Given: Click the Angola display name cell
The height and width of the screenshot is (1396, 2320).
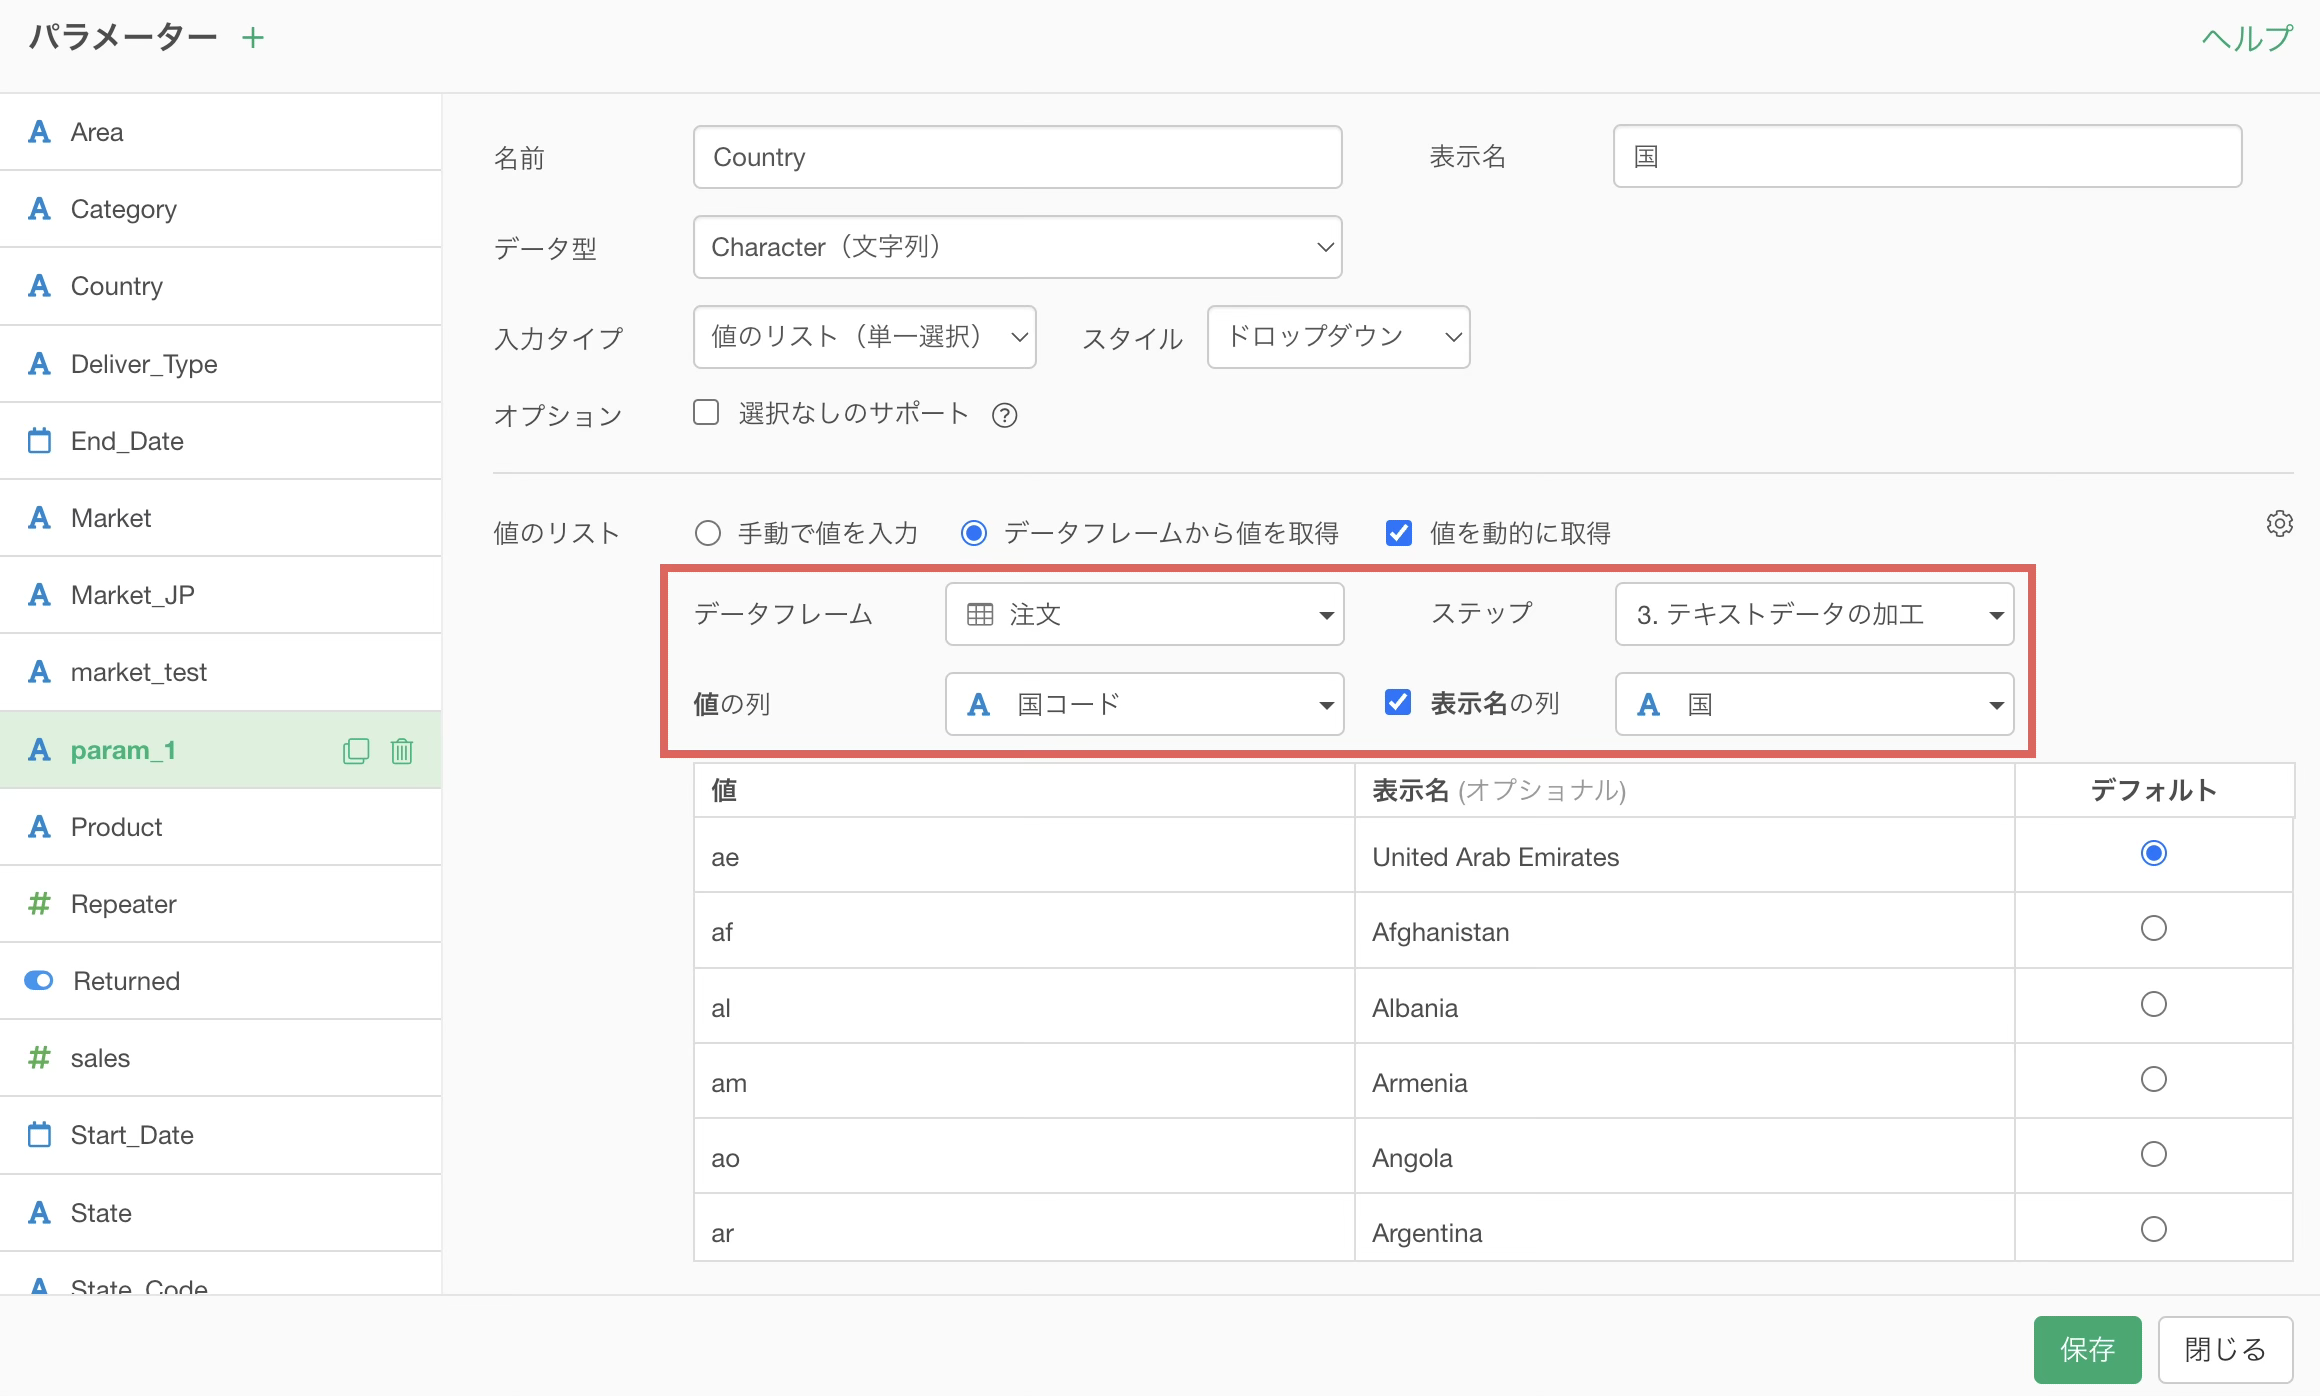Looking at the screenshot, I should (1685, 1157).
